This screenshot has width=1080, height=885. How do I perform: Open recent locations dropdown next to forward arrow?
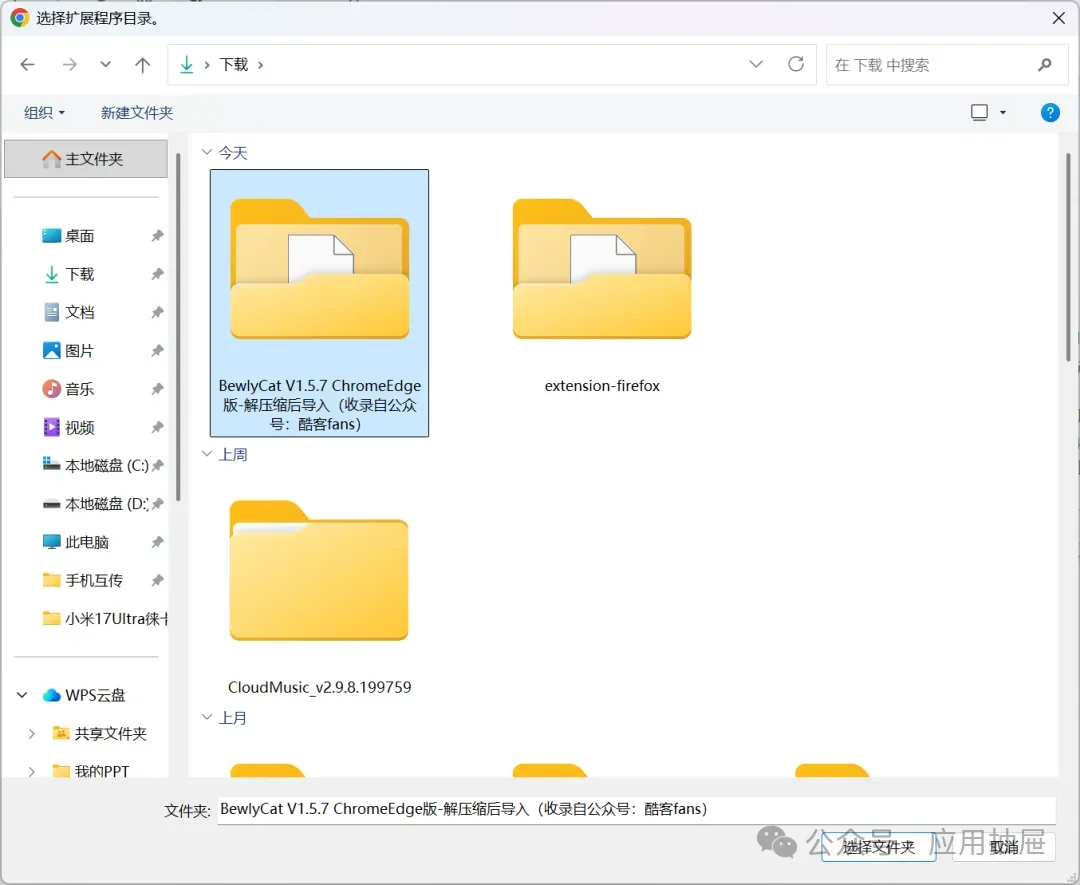(105, 65)
